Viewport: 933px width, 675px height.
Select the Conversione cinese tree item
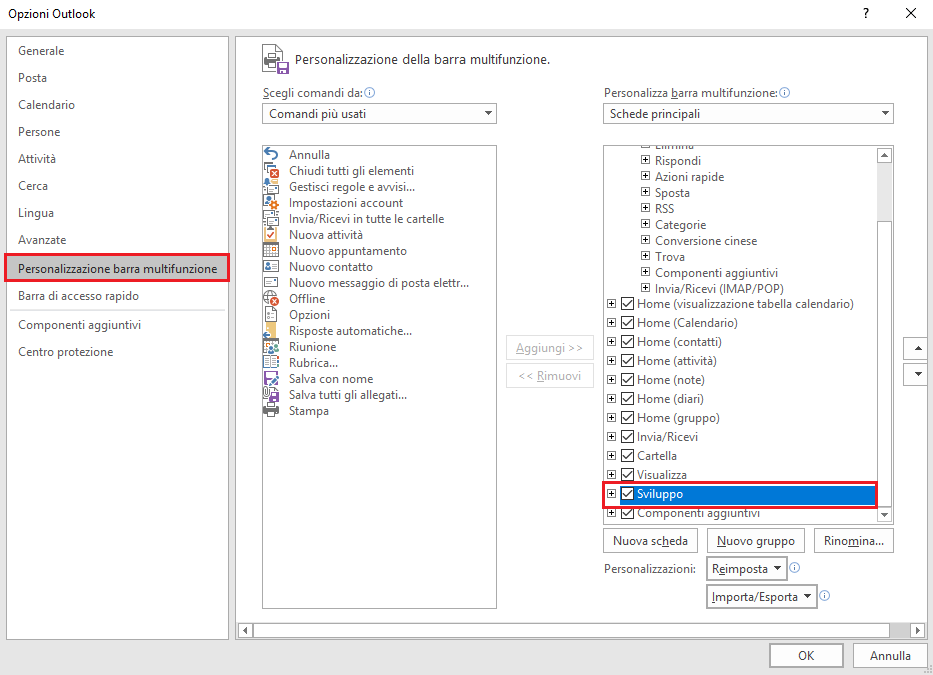click(x=706, y=240)
